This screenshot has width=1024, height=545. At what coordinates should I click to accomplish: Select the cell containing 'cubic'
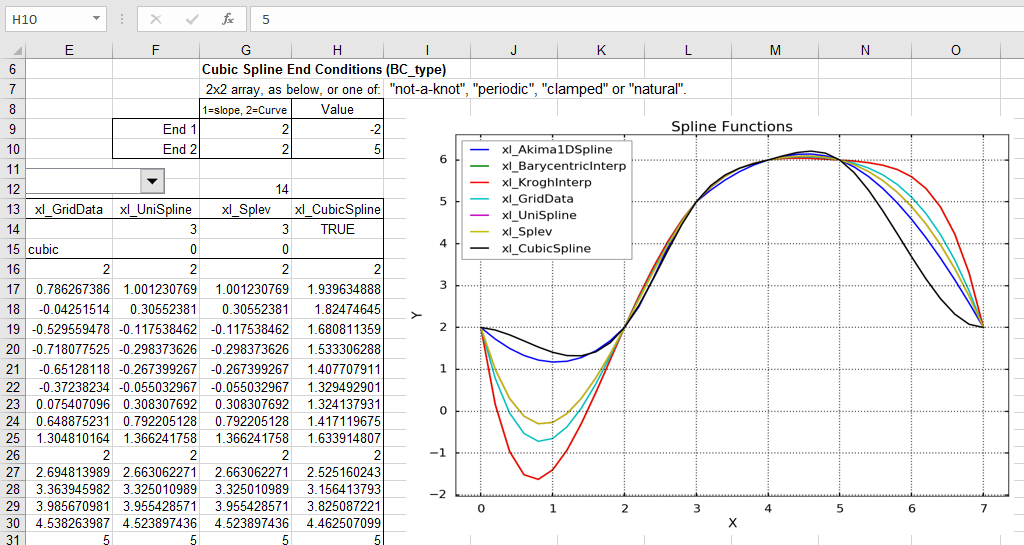click(68, 249)
